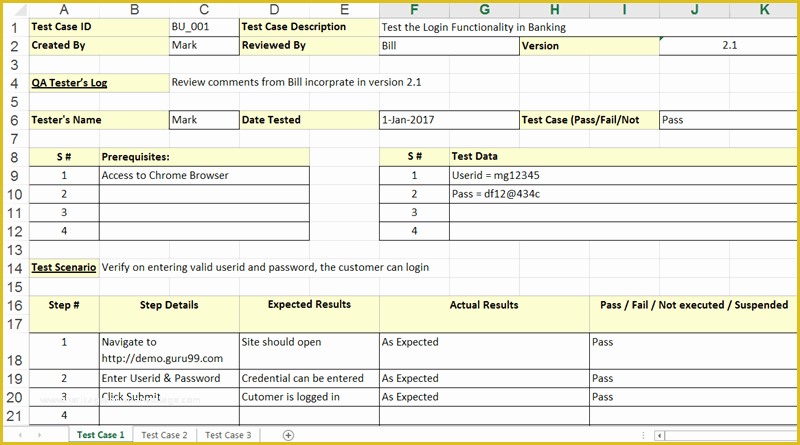
Task: Select the review comments from Bill cell
Action: (296, 83)
